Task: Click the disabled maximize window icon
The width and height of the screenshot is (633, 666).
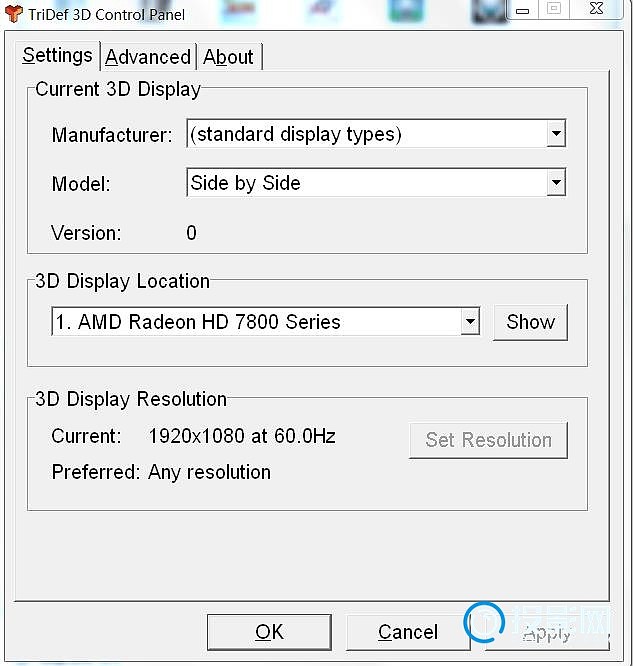Action: (x=554, y=8)
